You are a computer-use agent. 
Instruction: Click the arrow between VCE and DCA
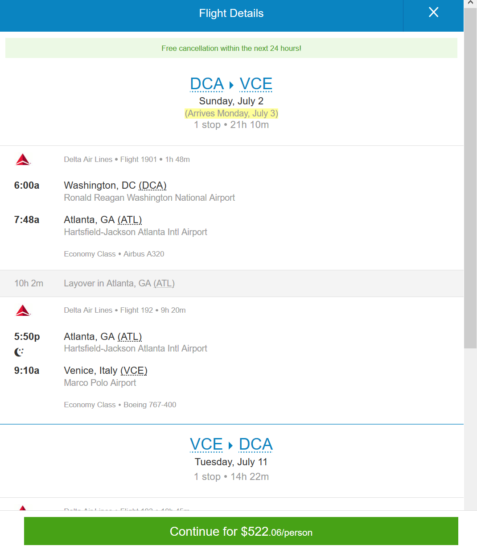[x=230, y=445]
